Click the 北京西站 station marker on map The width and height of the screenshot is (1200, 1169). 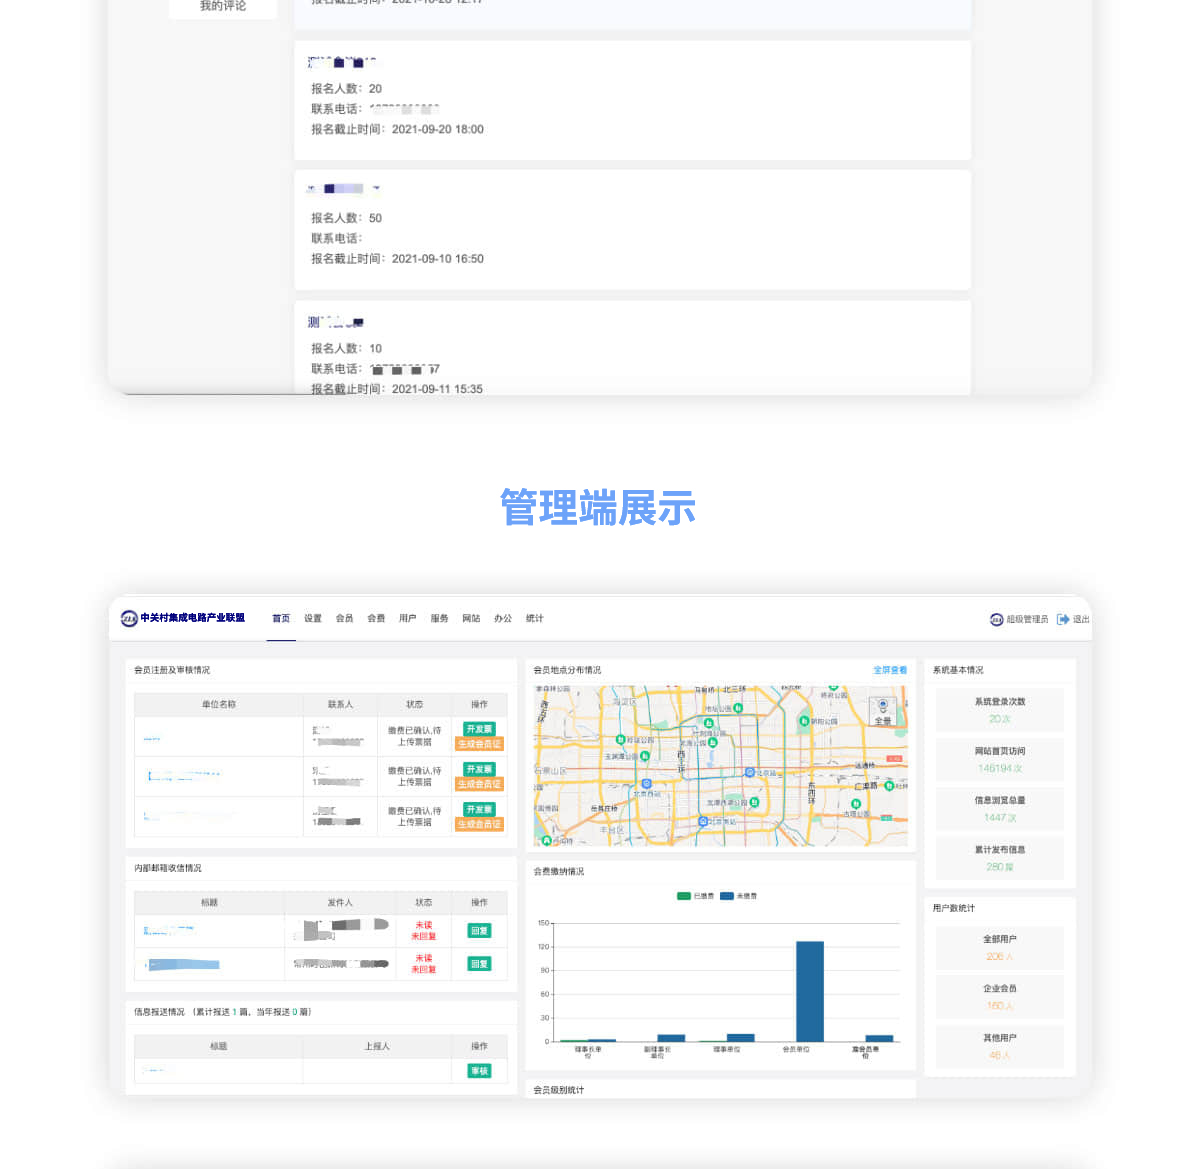647,784
